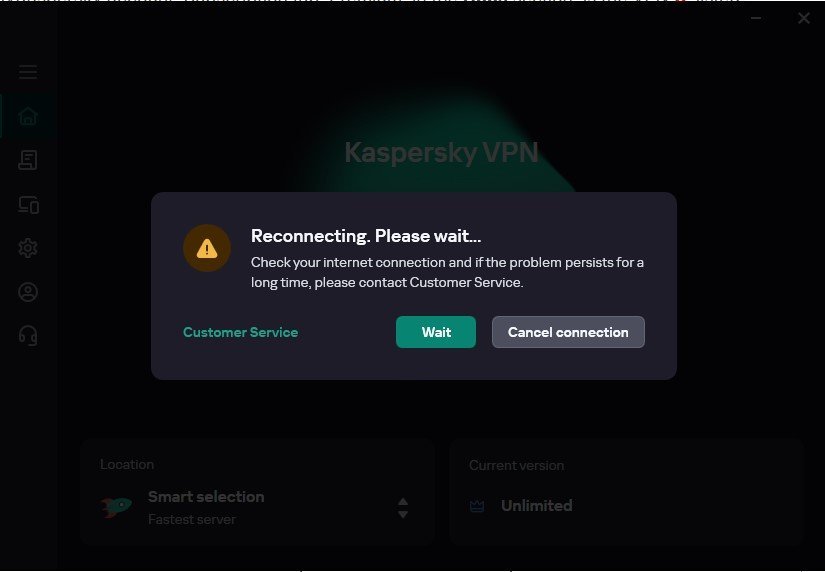Click the Cancel connection button
825x572 pixels.
coord(568,332)
